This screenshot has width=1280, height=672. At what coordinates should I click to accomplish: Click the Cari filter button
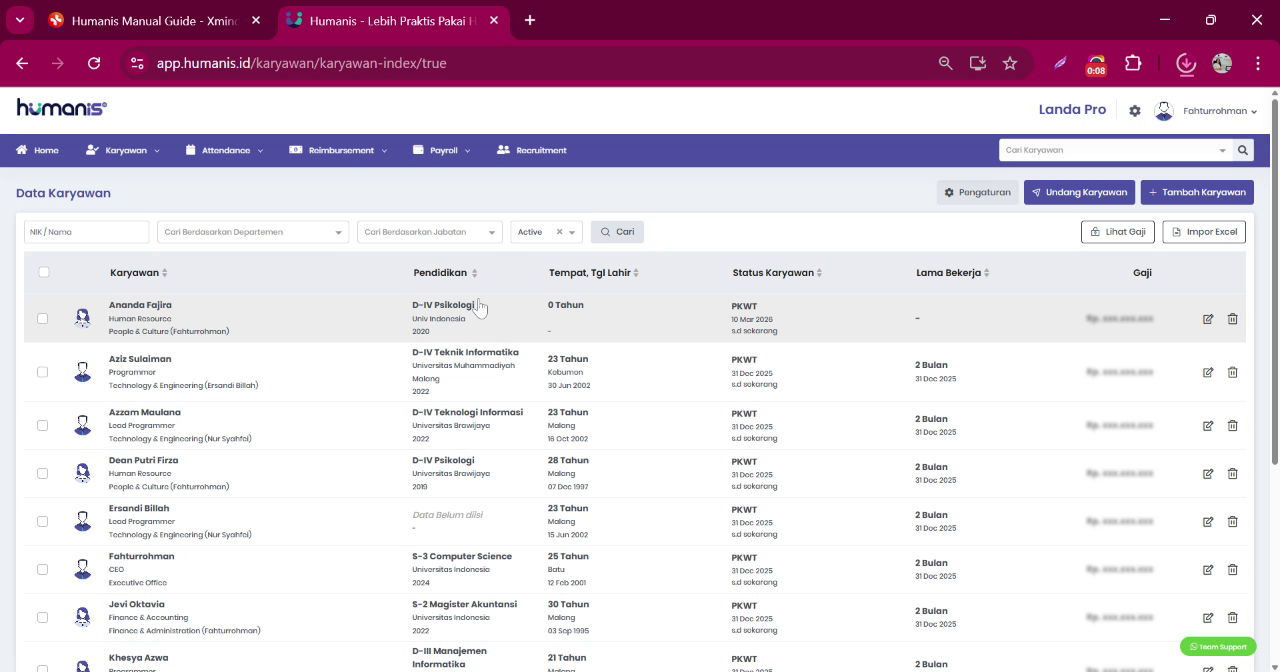tap(617, 232)
